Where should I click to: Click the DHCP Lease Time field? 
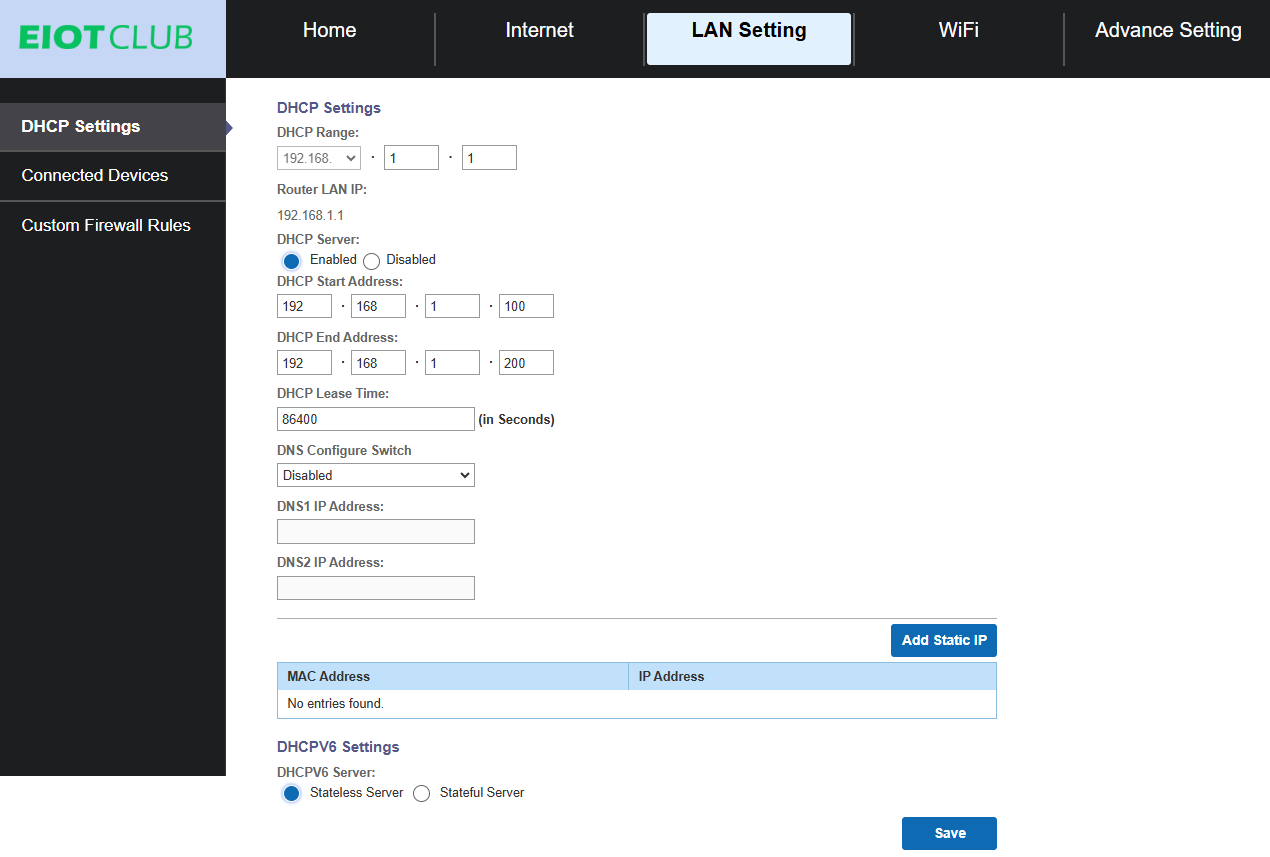pos(375,420)
